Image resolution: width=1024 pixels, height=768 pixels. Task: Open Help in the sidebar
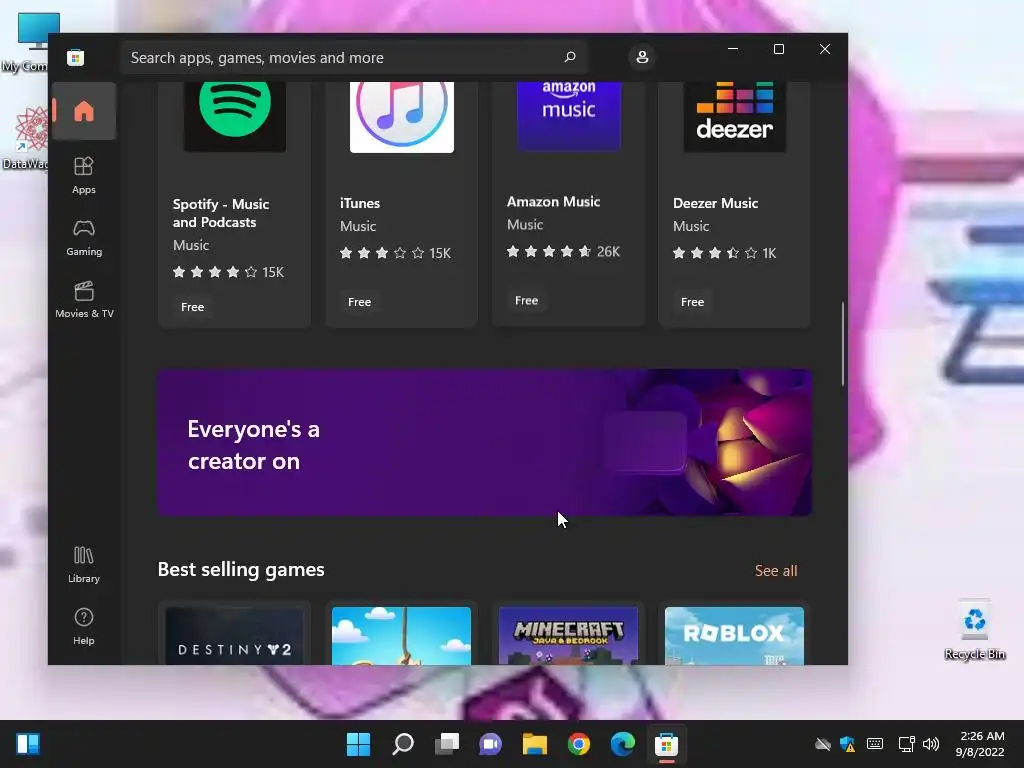coord(84,627)
